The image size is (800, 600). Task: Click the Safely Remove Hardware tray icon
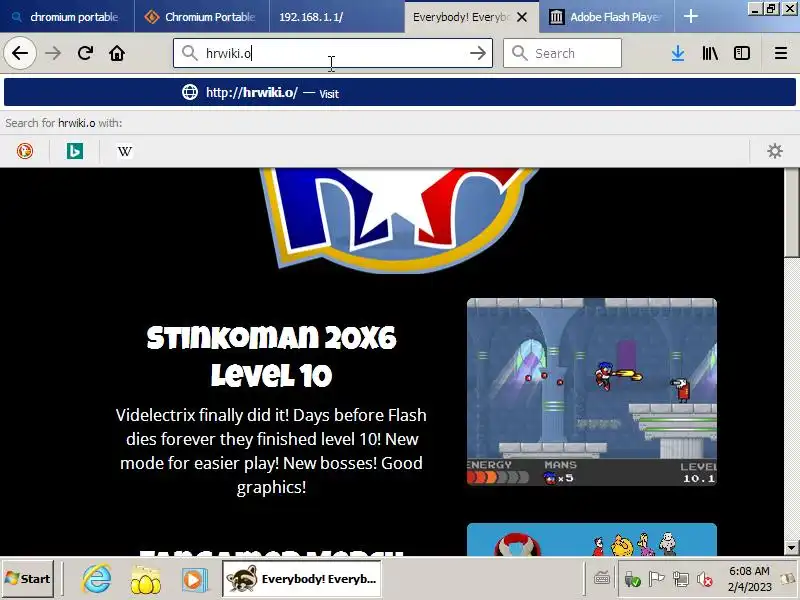tap(632, 579)
